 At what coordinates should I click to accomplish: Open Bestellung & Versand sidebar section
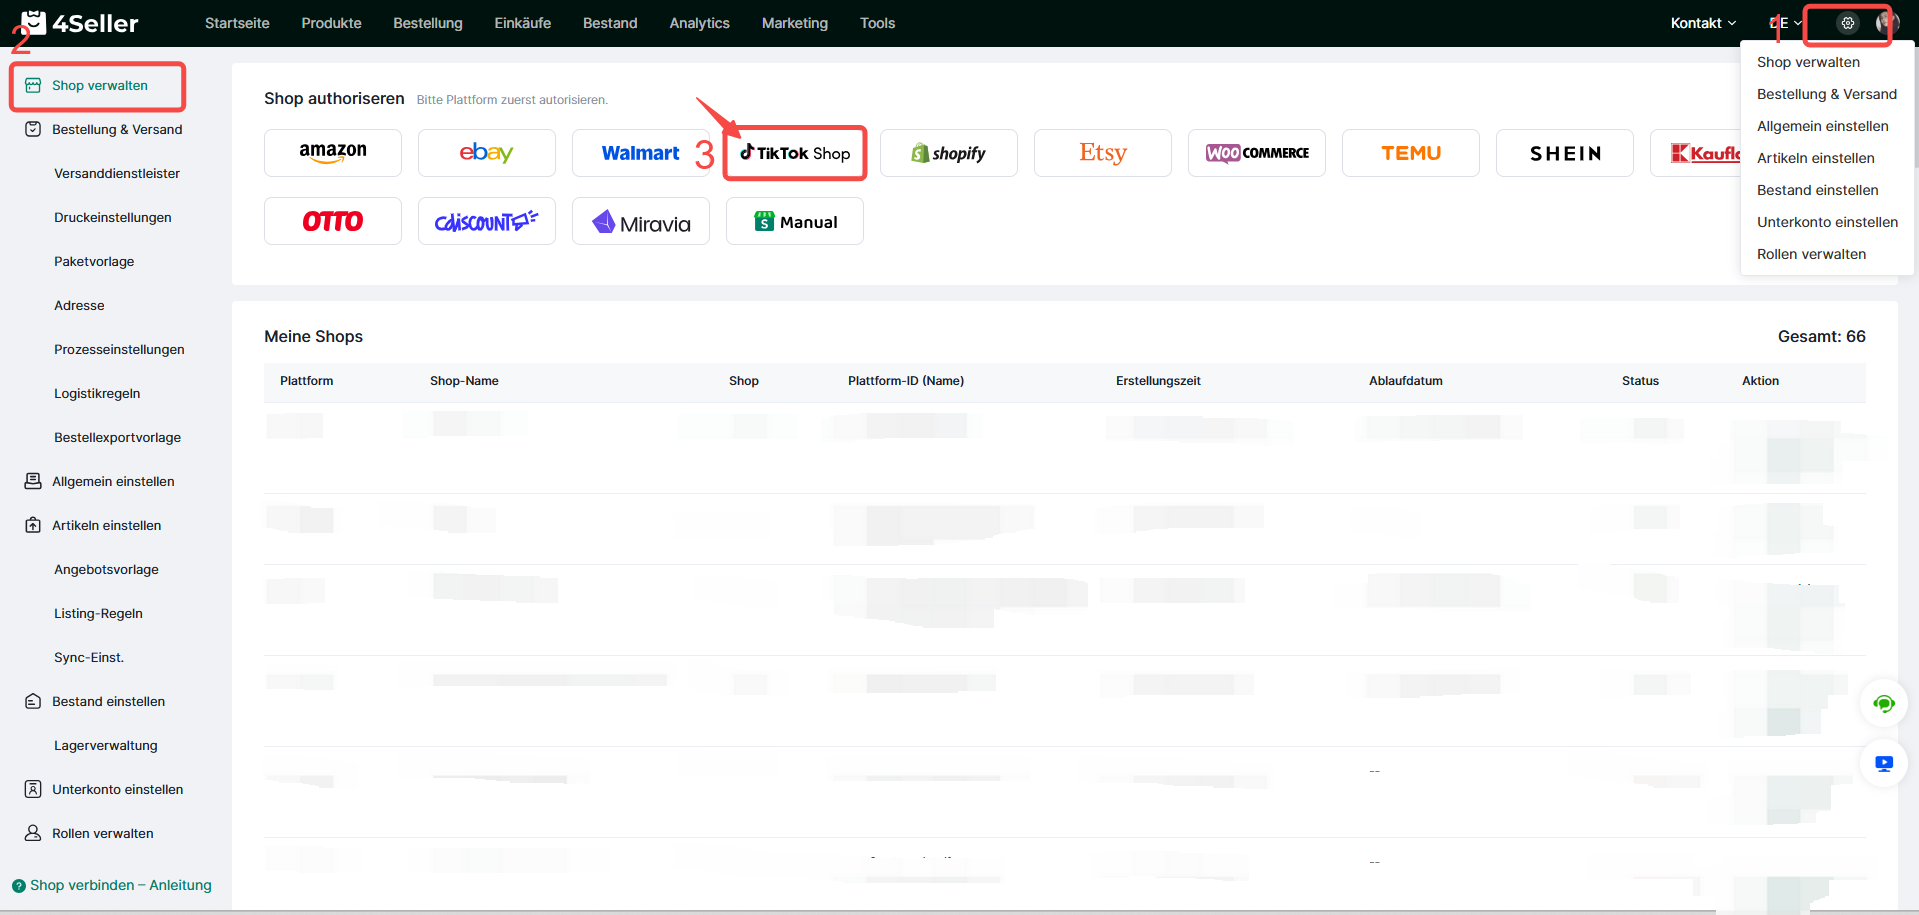coord(117,129)
